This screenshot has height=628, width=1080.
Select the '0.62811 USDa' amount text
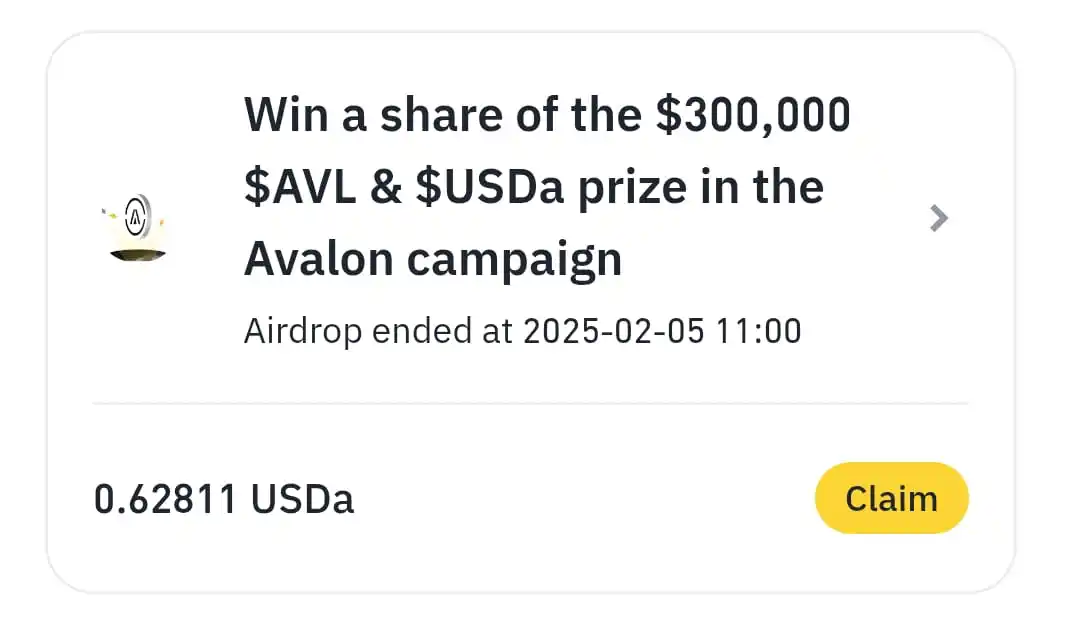225,497
